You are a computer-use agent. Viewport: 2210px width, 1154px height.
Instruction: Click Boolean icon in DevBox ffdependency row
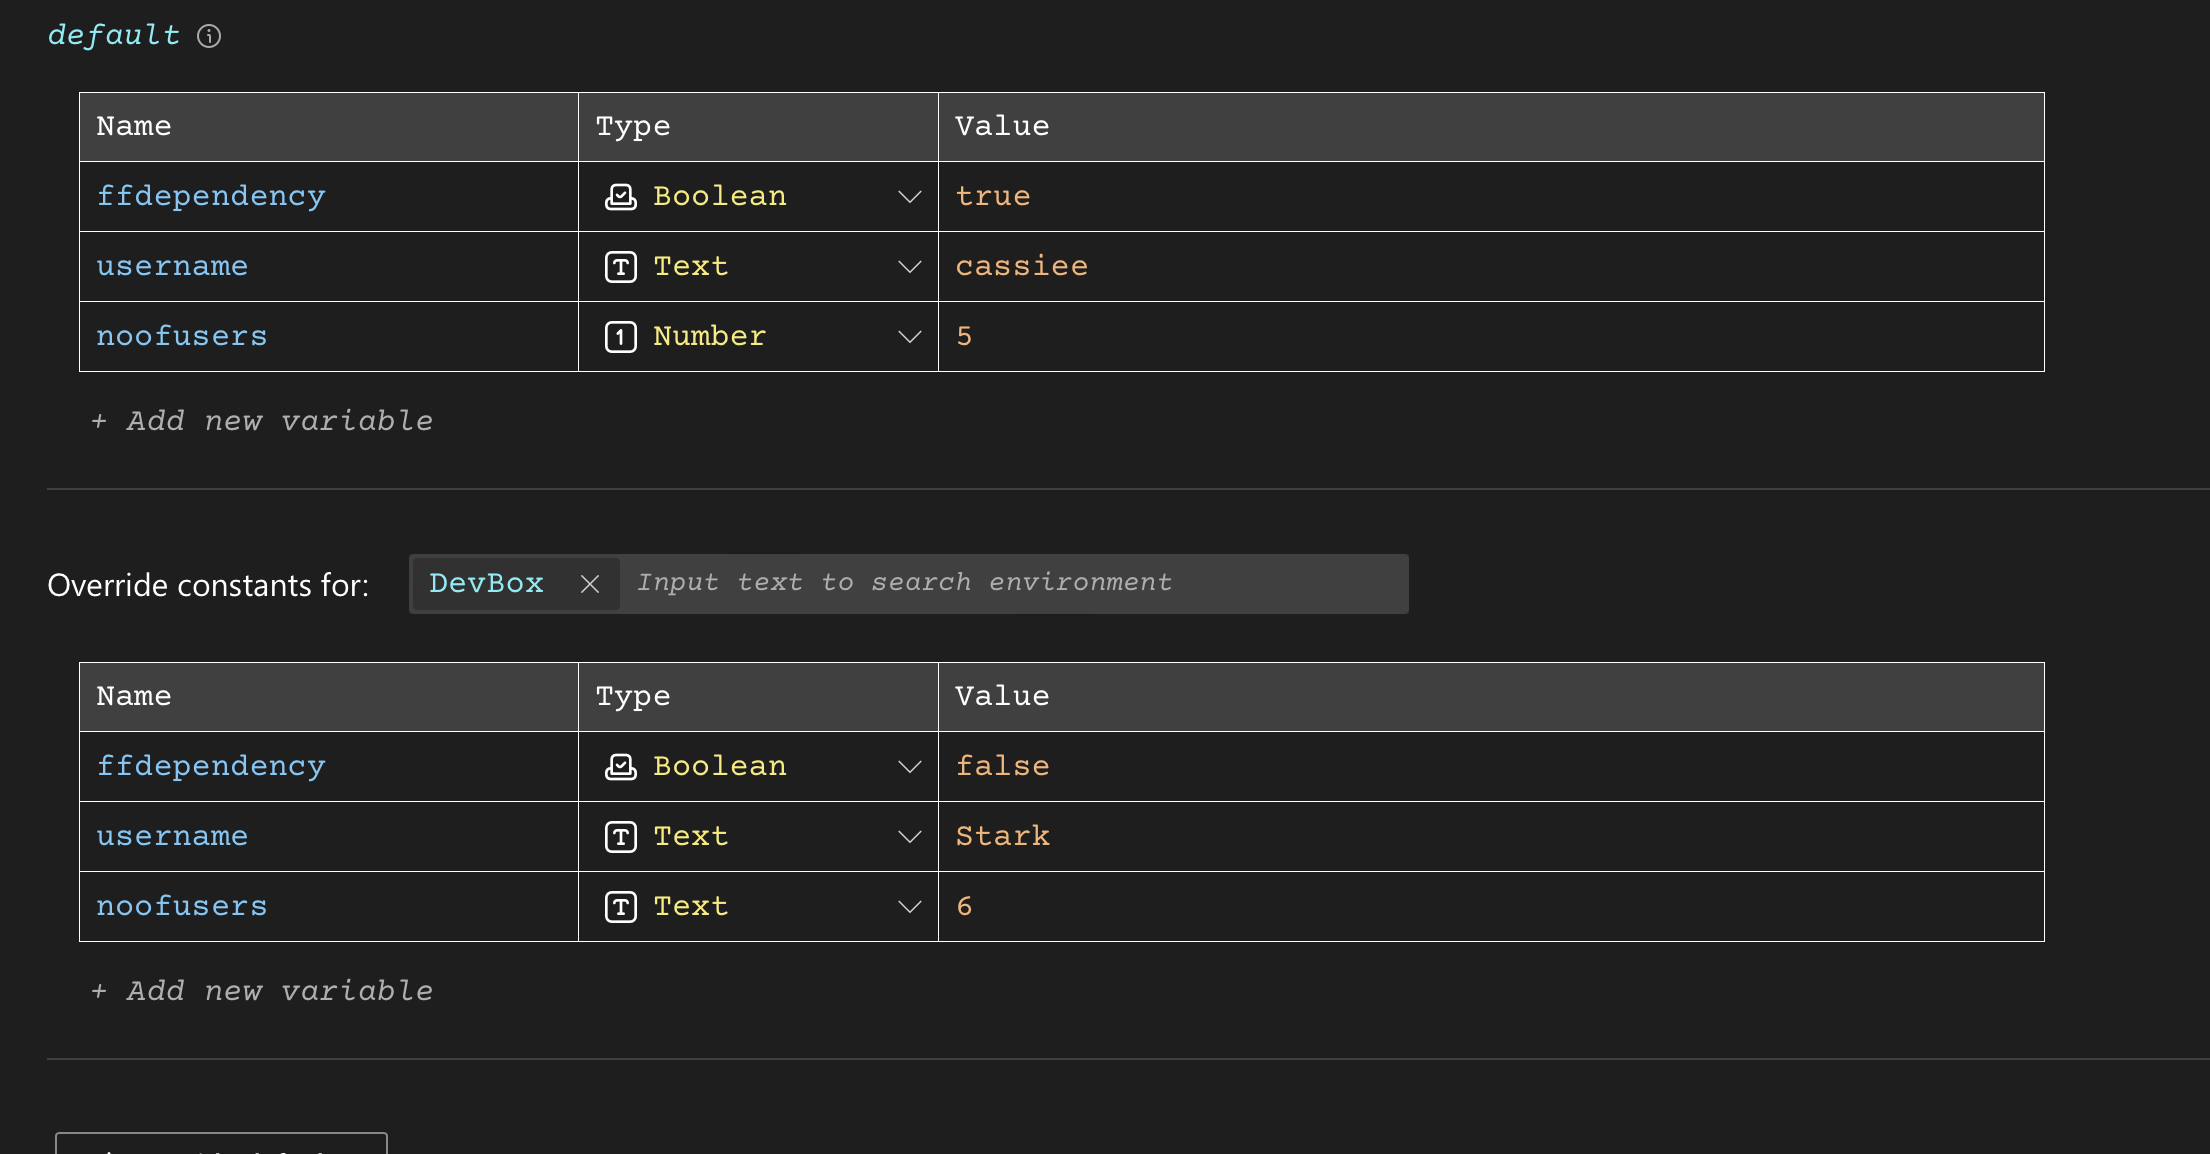620,767
